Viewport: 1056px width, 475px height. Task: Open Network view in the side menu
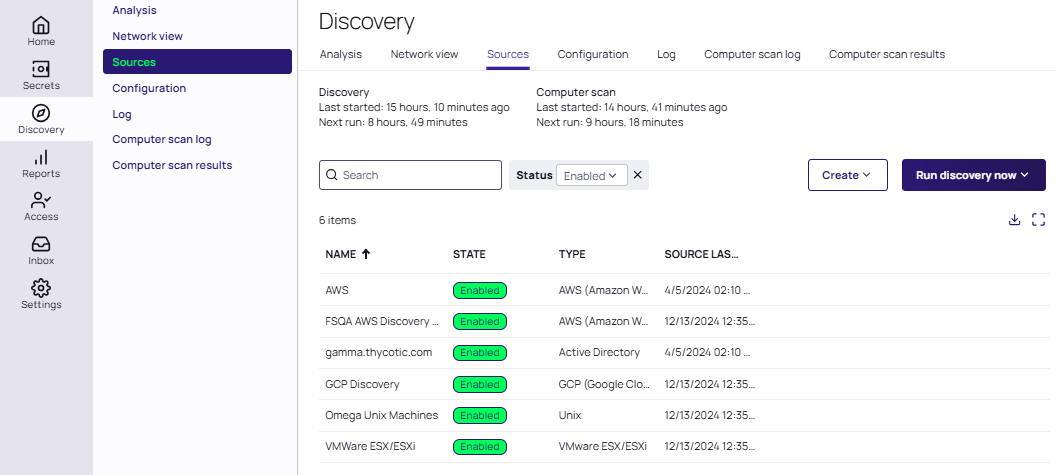[x=147, y=36]
